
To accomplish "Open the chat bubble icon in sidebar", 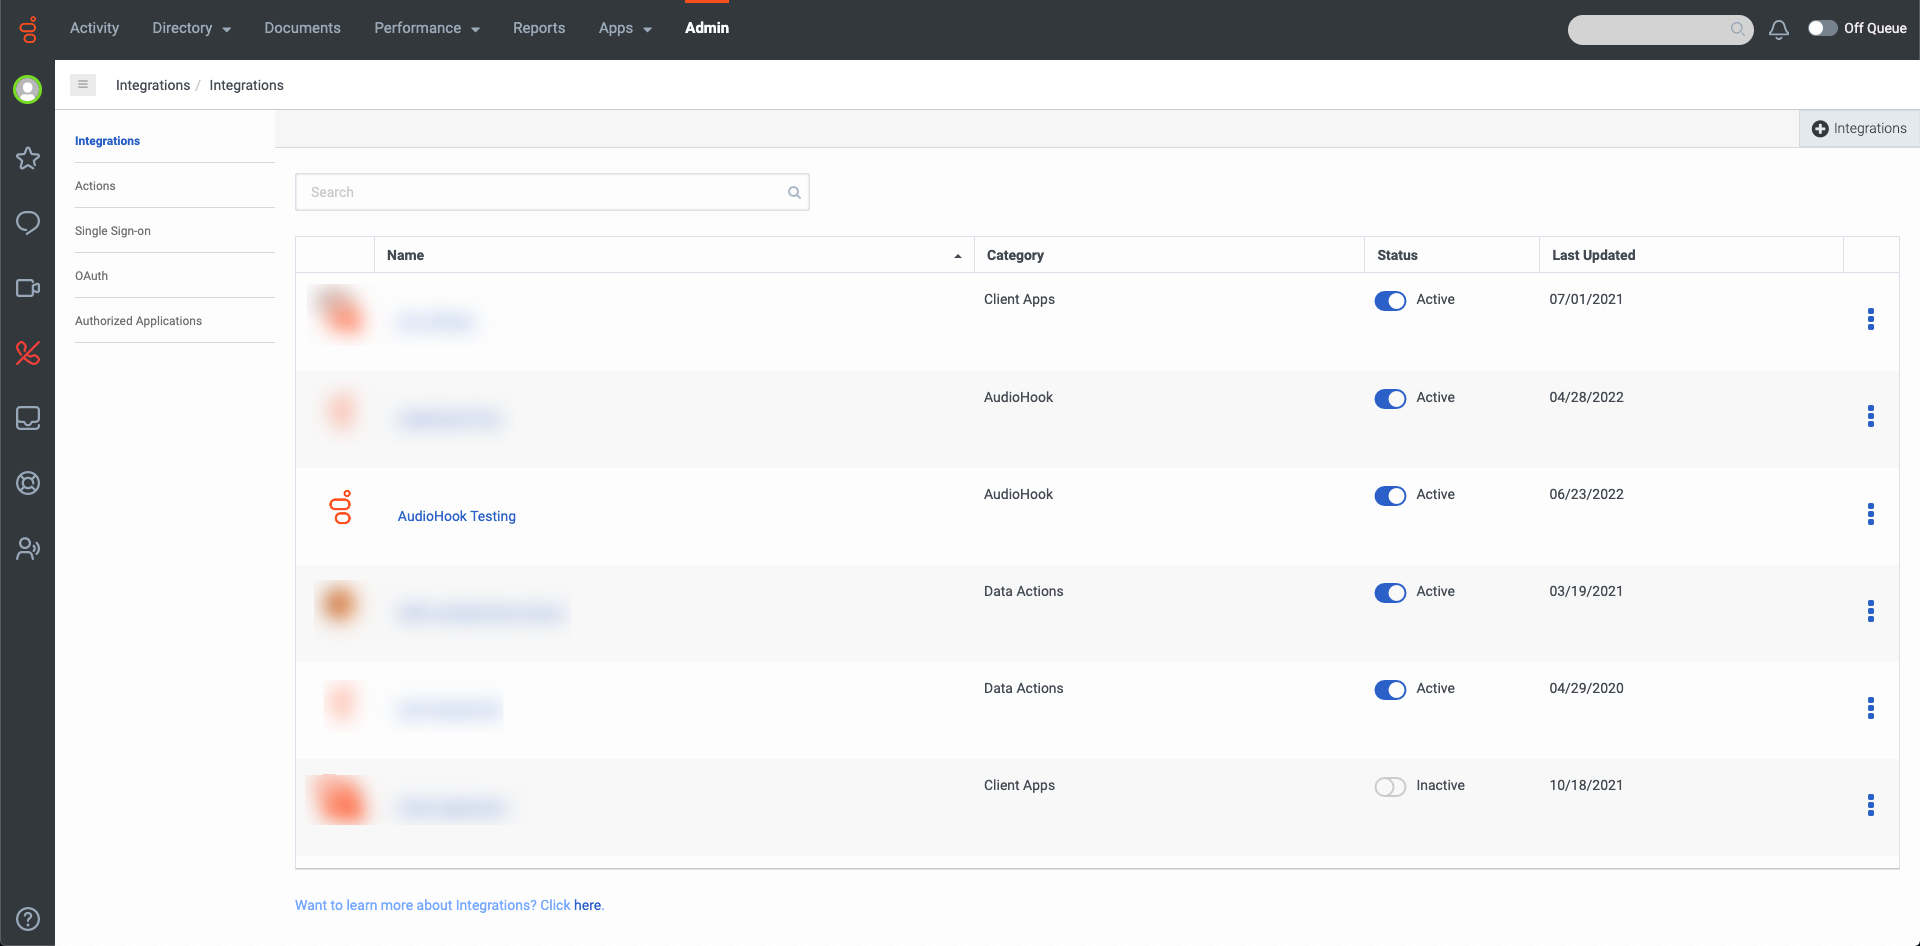I will click(x=28, y=223).
